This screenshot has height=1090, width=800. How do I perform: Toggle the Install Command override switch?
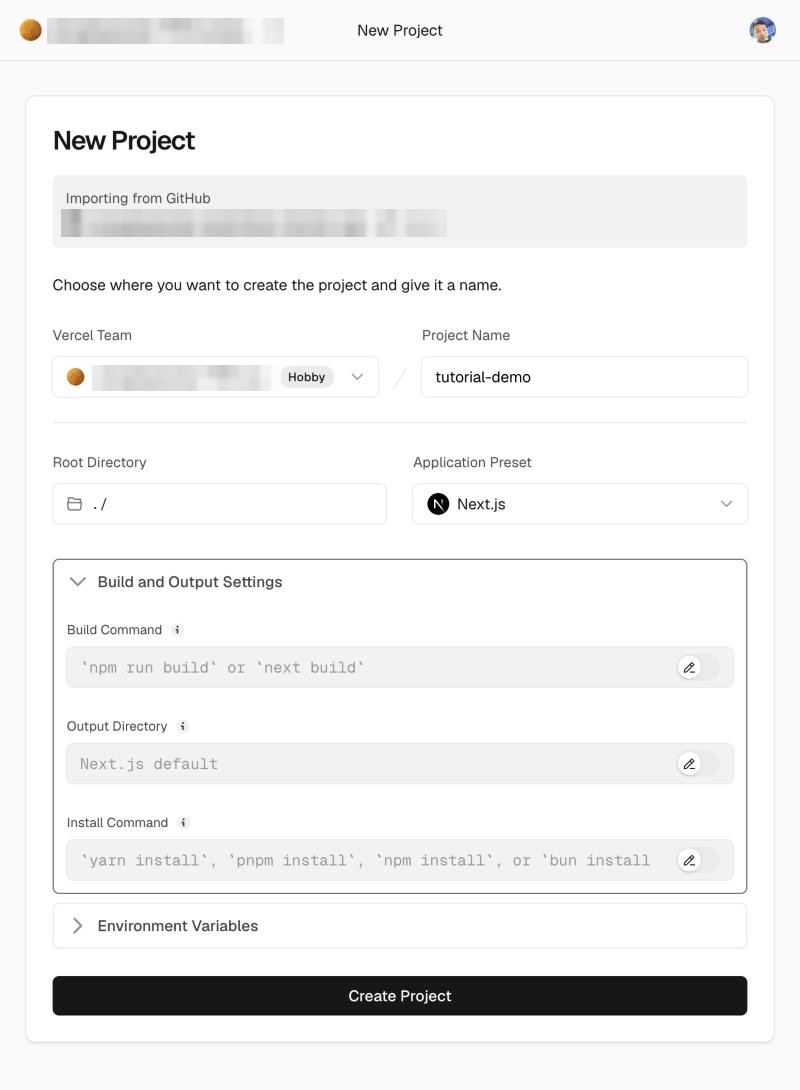[699, 860]
